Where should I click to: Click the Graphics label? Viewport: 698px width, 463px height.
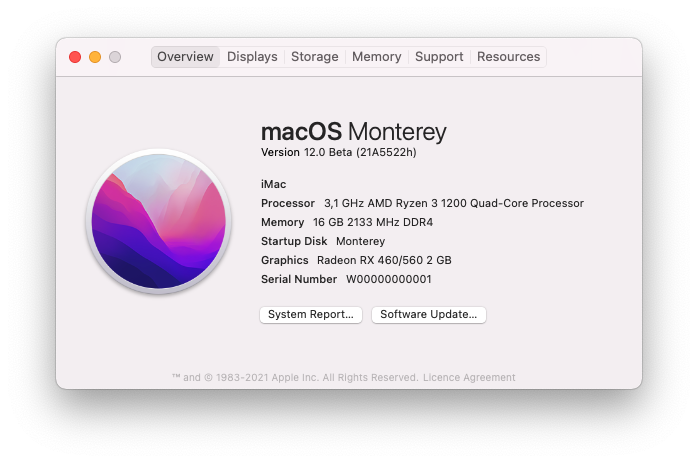click(x=284, y=260)
